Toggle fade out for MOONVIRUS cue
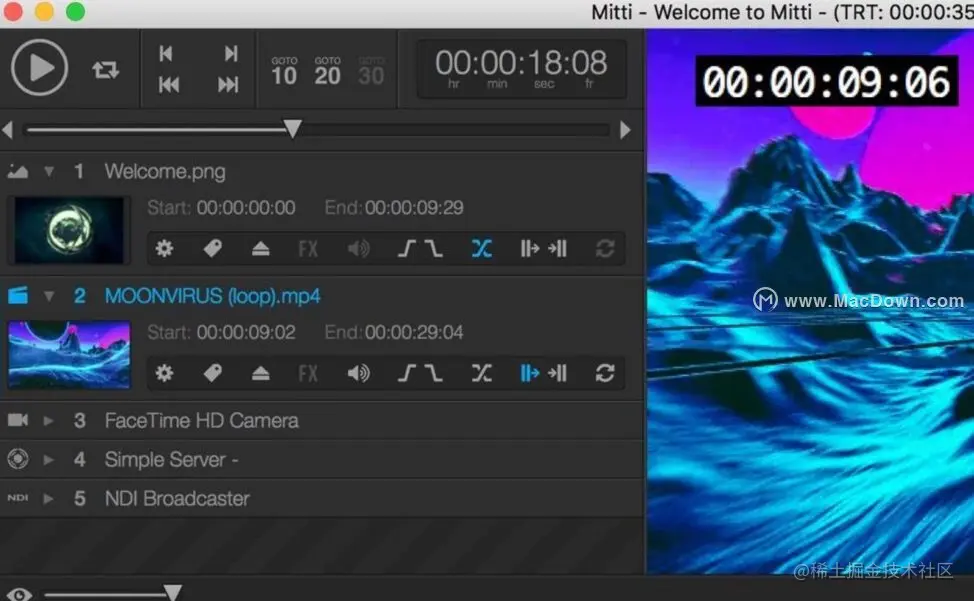This screenshot has width=974, height=601. point(434,373)
